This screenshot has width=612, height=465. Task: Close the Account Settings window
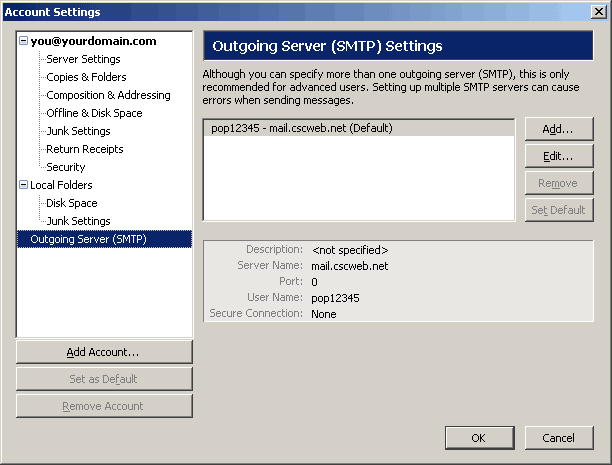pyautogui.click(x=598, y=12)
